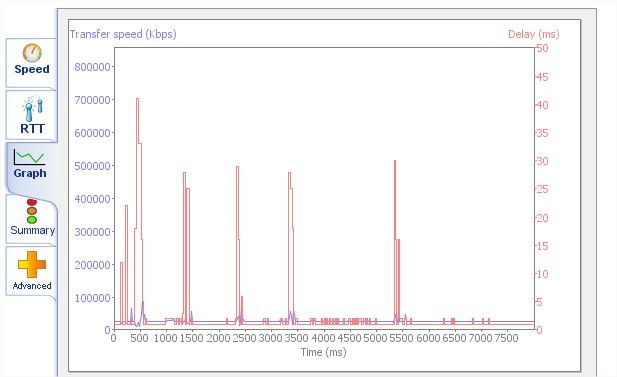Select the Graph tab

(30, 168)
